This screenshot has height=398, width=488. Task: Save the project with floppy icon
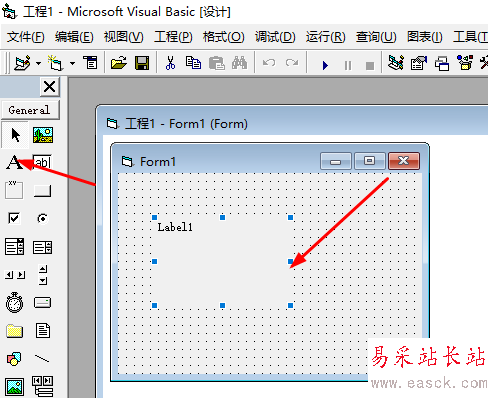(142, 63)
